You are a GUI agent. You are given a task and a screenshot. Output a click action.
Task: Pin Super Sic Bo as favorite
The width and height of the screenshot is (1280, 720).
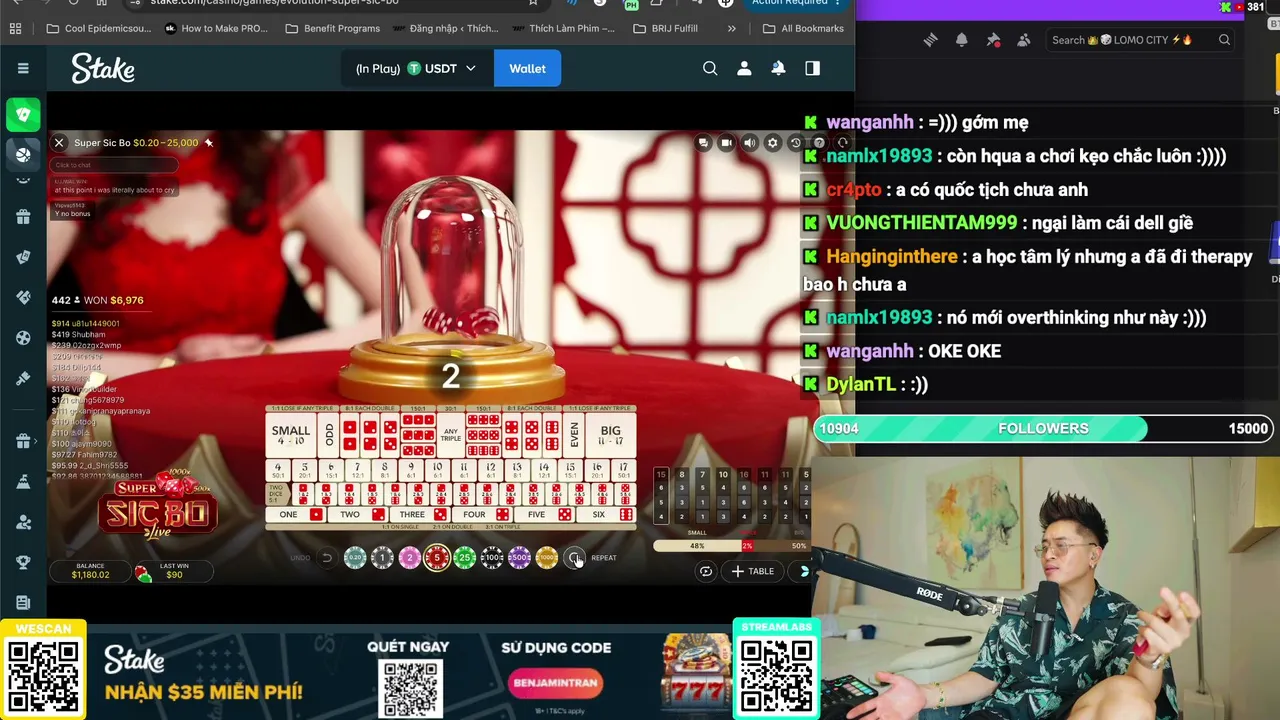pyautogui.click(x=209, y=143)
